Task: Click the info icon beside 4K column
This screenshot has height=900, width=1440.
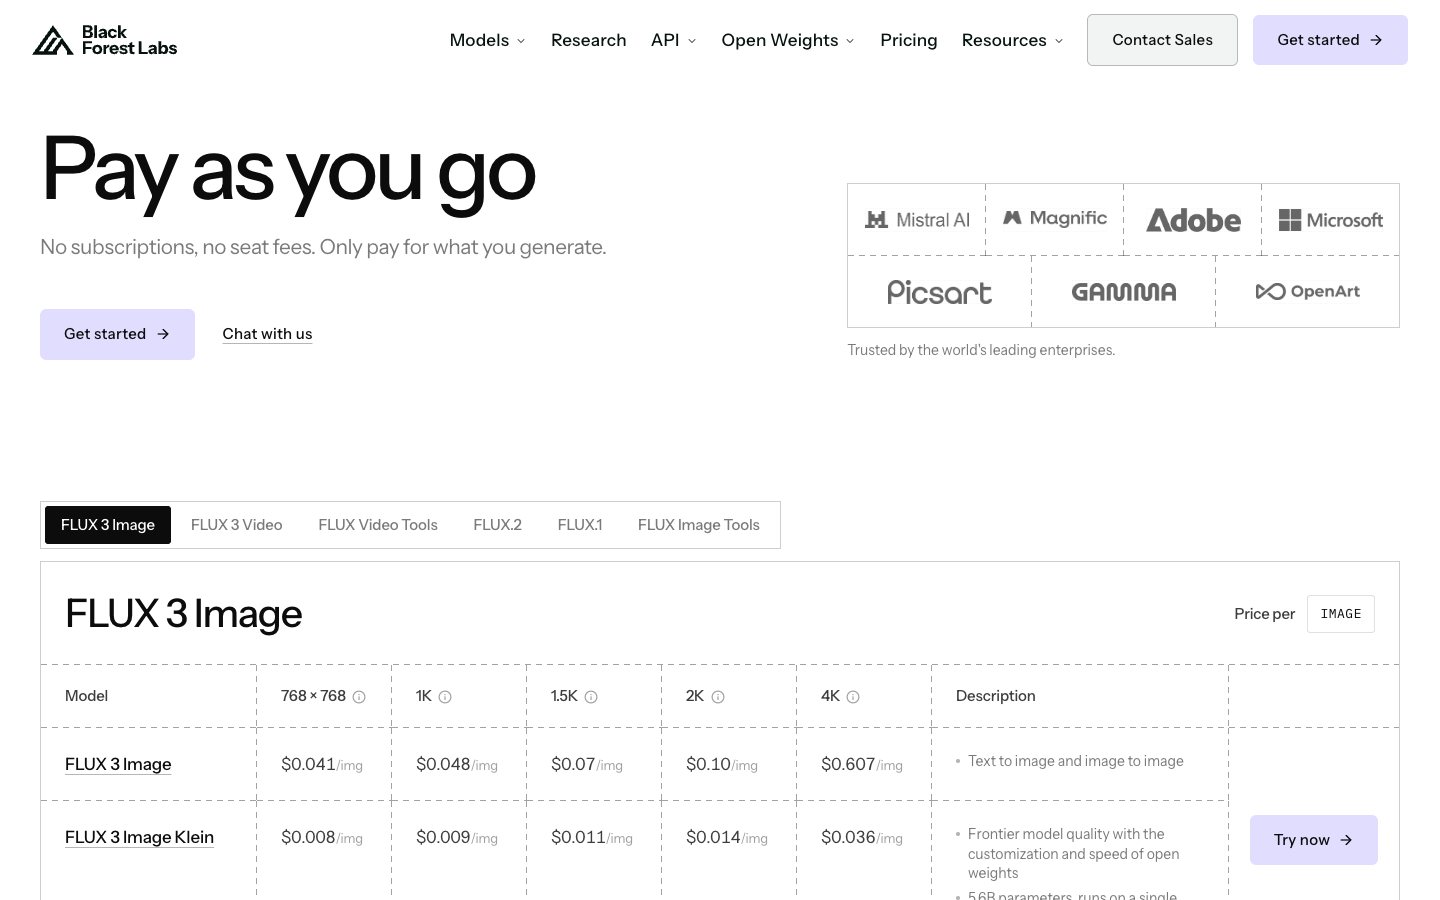Action: [x=853, y=697]
